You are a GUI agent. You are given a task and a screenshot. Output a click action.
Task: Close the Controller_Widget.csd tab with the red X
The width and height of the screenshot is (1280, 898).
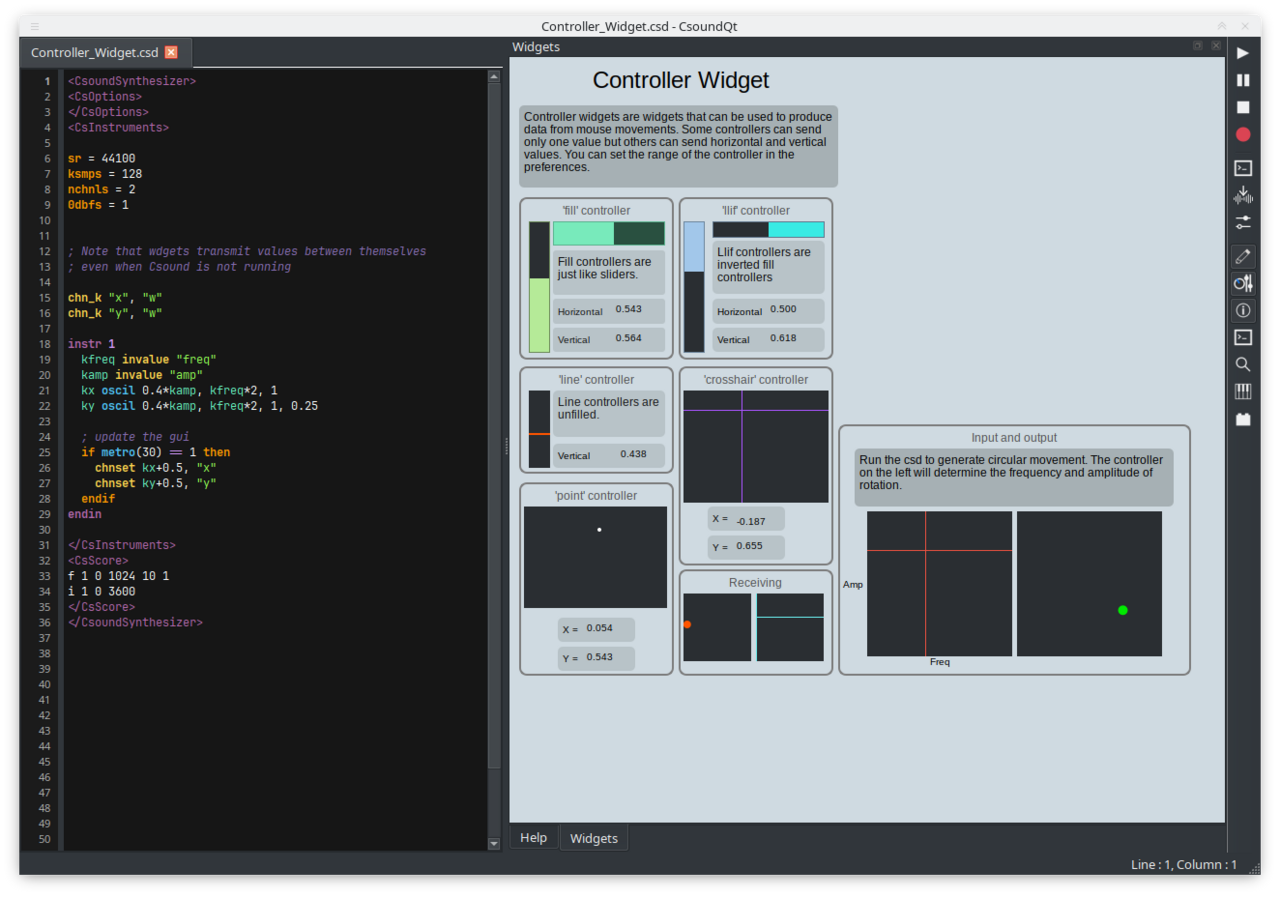point(171,52)
